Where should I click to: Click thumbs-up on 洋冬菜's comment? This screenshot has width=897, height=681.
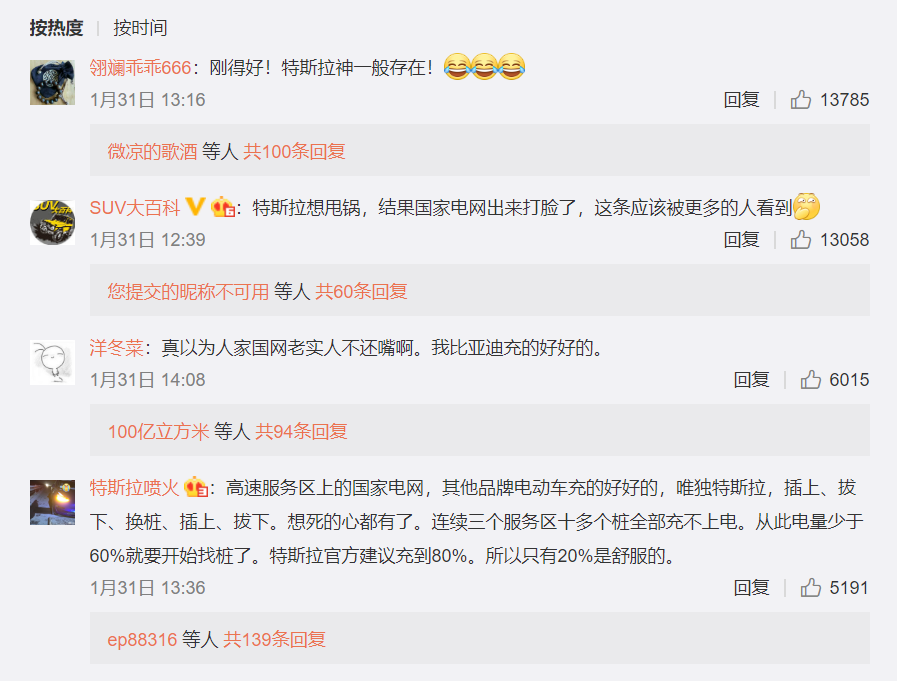click(x=811, y=379)
